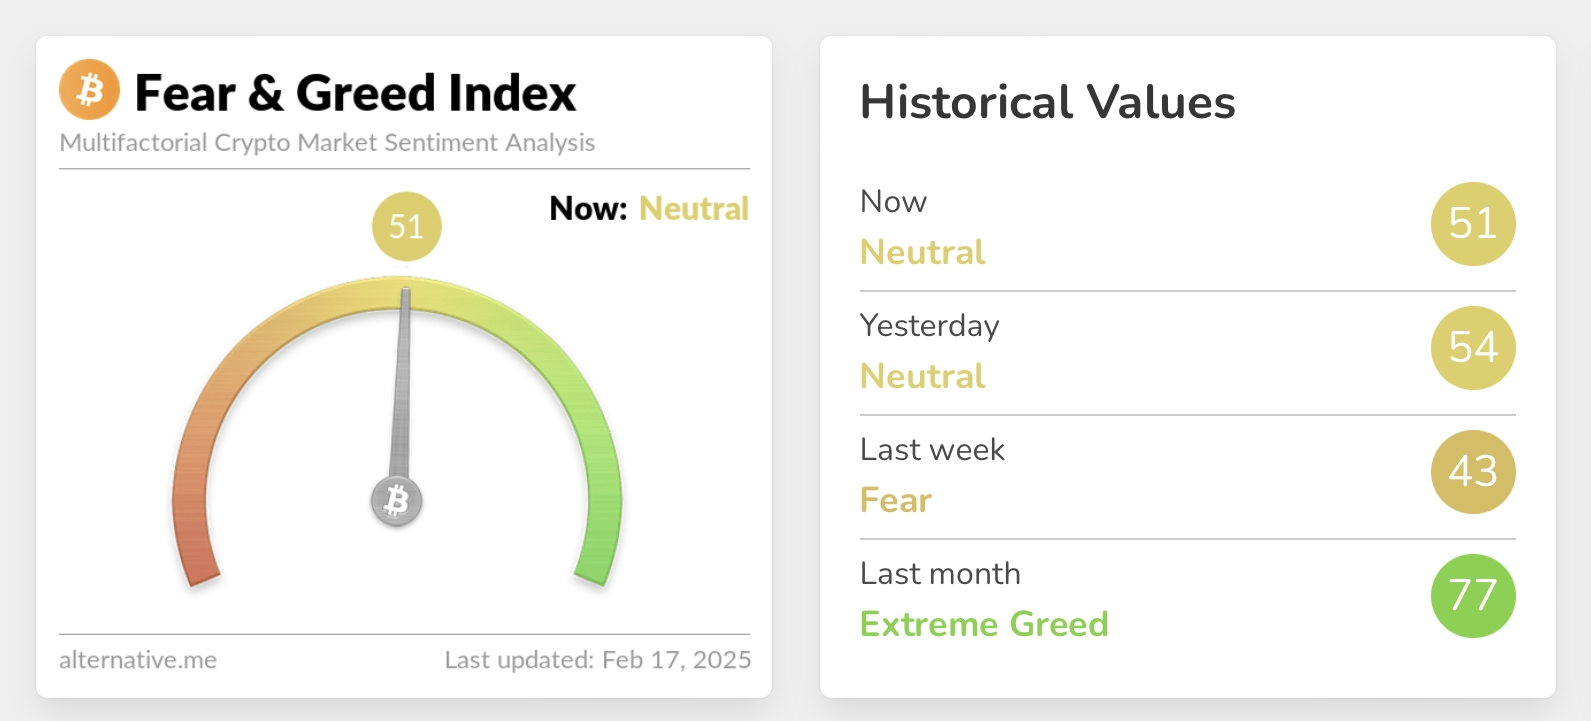
Task: Click the red end of the gauge arc
Action: click(x=199, y=560)
